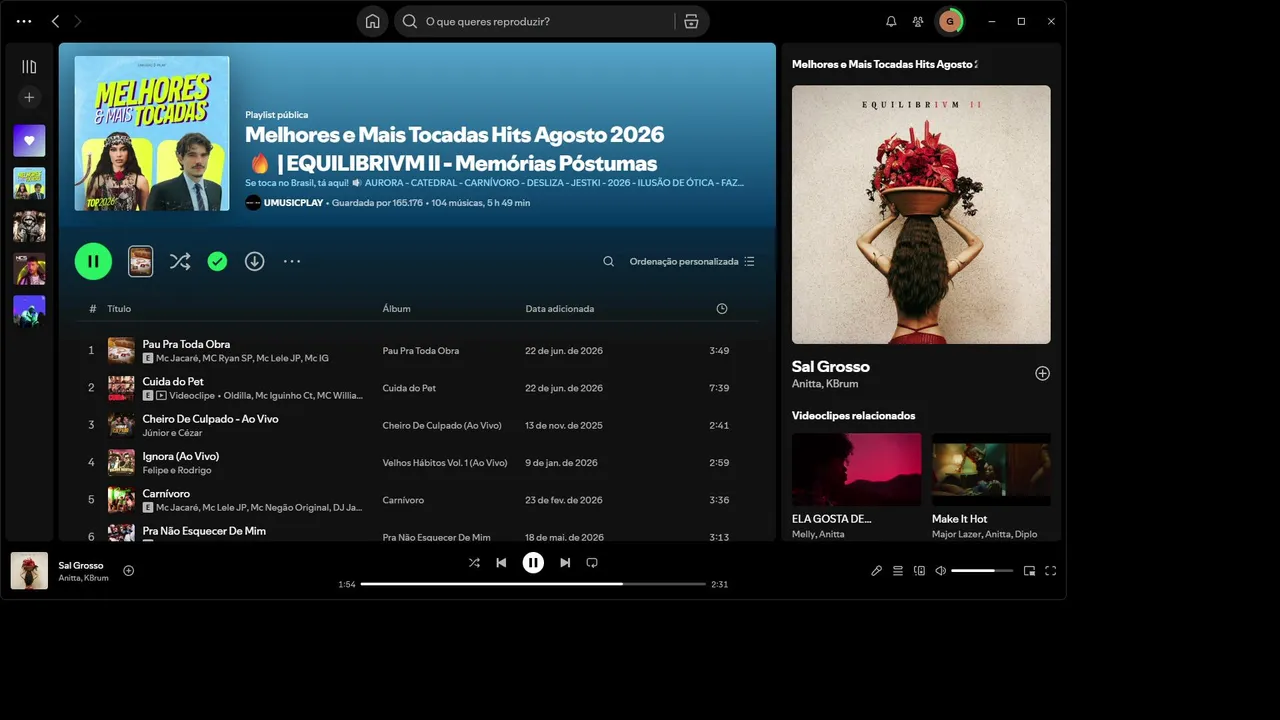Select the track Cuida do Pet title
1280x720 pixels.
pos(173,381)
